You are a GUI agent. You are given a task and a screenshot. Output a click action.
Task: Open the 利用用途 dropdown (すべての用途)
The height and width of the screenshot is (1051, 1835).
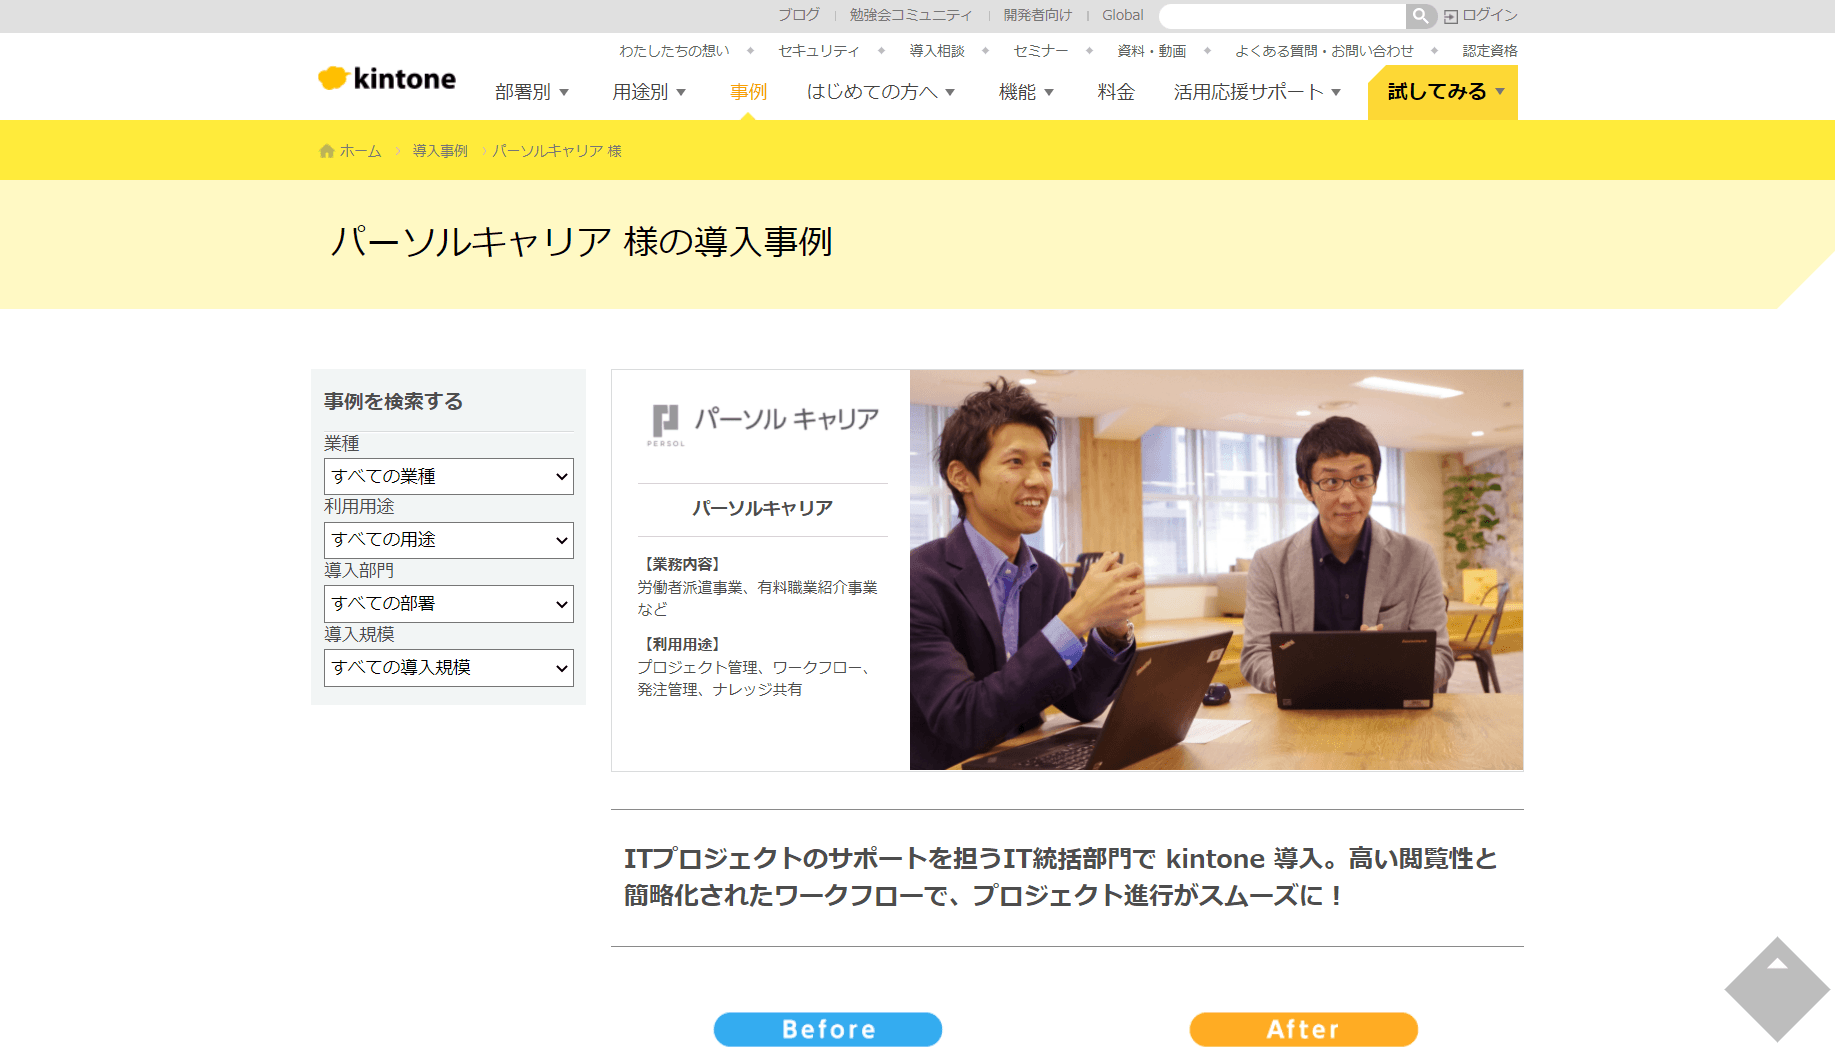pos(448,540)
